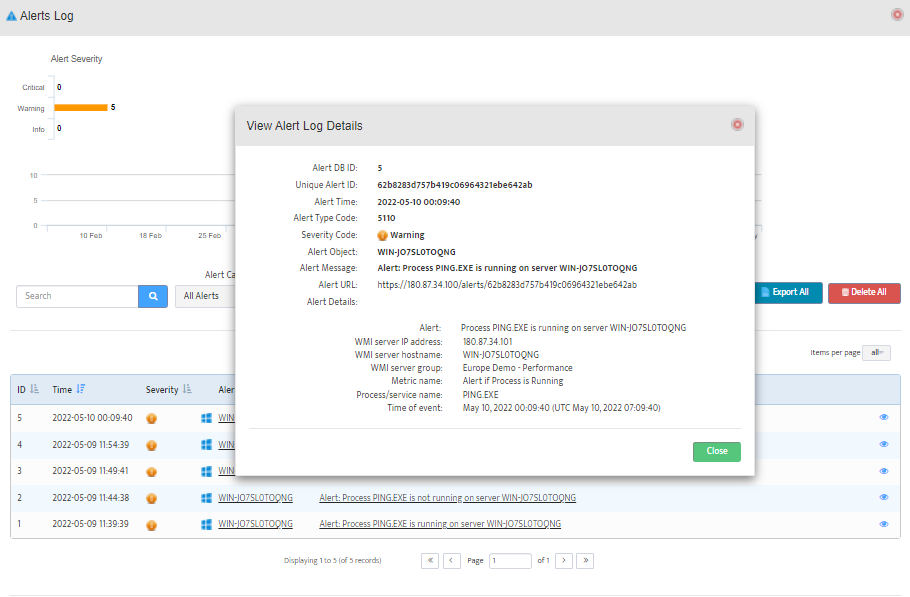
Task: Click the orange Warning bar in chart
Action: click(81, 107)
